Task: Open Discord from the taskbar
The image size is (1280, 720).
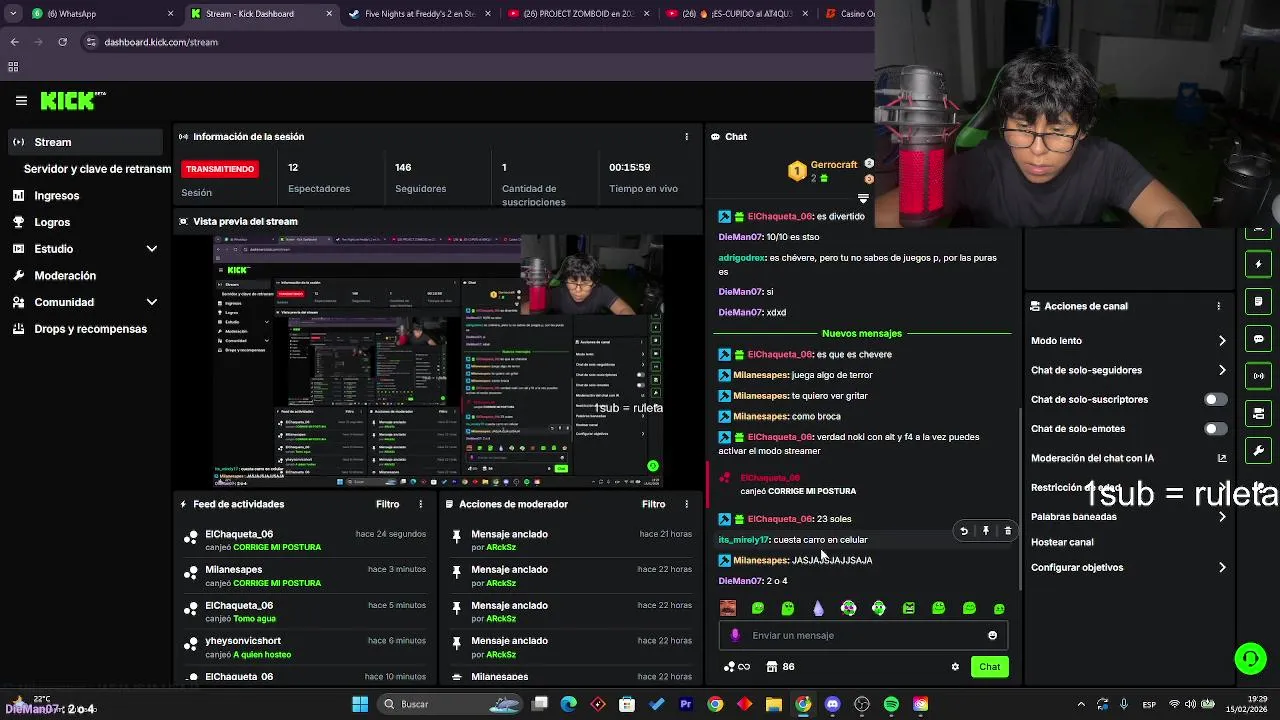Action: tap(832, 704)
